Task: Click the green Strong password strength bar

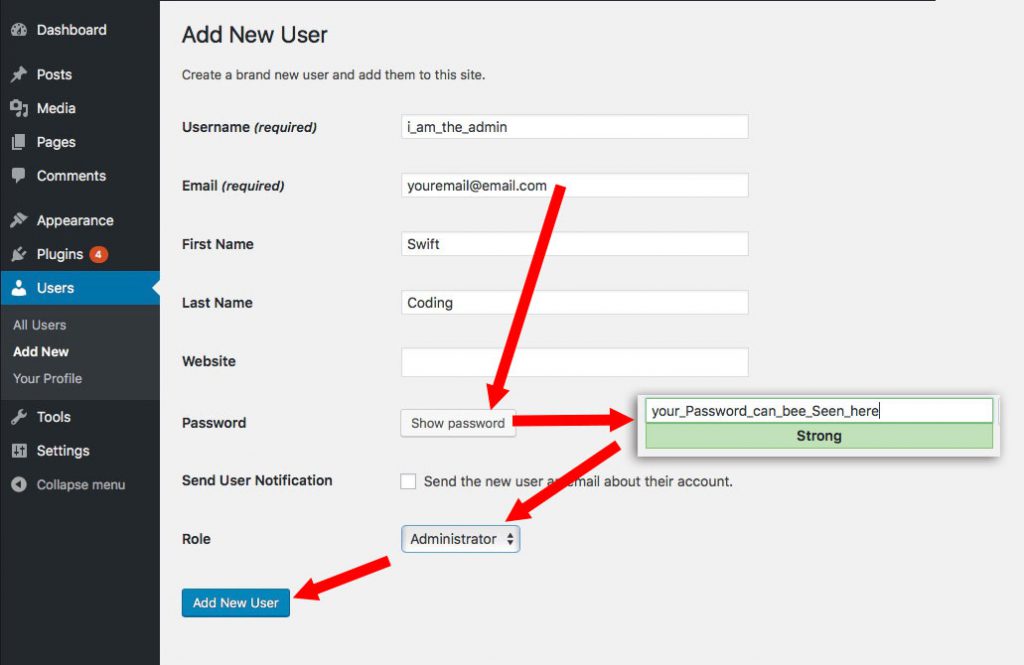Action: click(x=819, y=436)
